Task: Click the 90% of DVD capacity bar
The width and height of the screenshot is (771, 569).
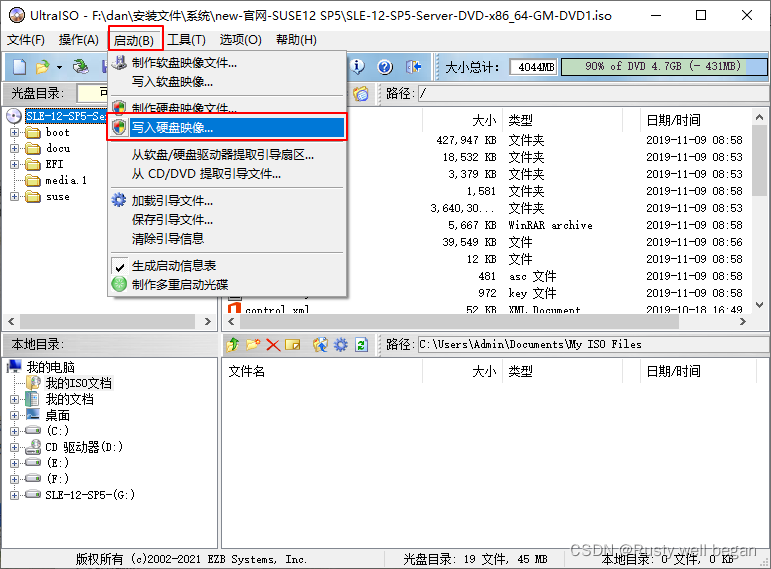Action: coord(663,66)
